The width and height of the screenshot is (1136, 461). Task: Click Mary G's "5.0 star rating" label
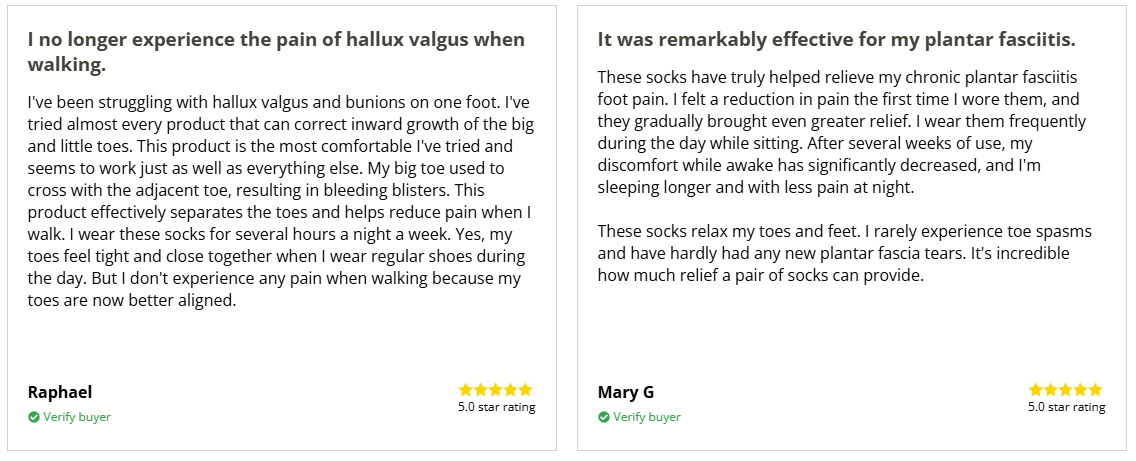(x=1066, y=407)
